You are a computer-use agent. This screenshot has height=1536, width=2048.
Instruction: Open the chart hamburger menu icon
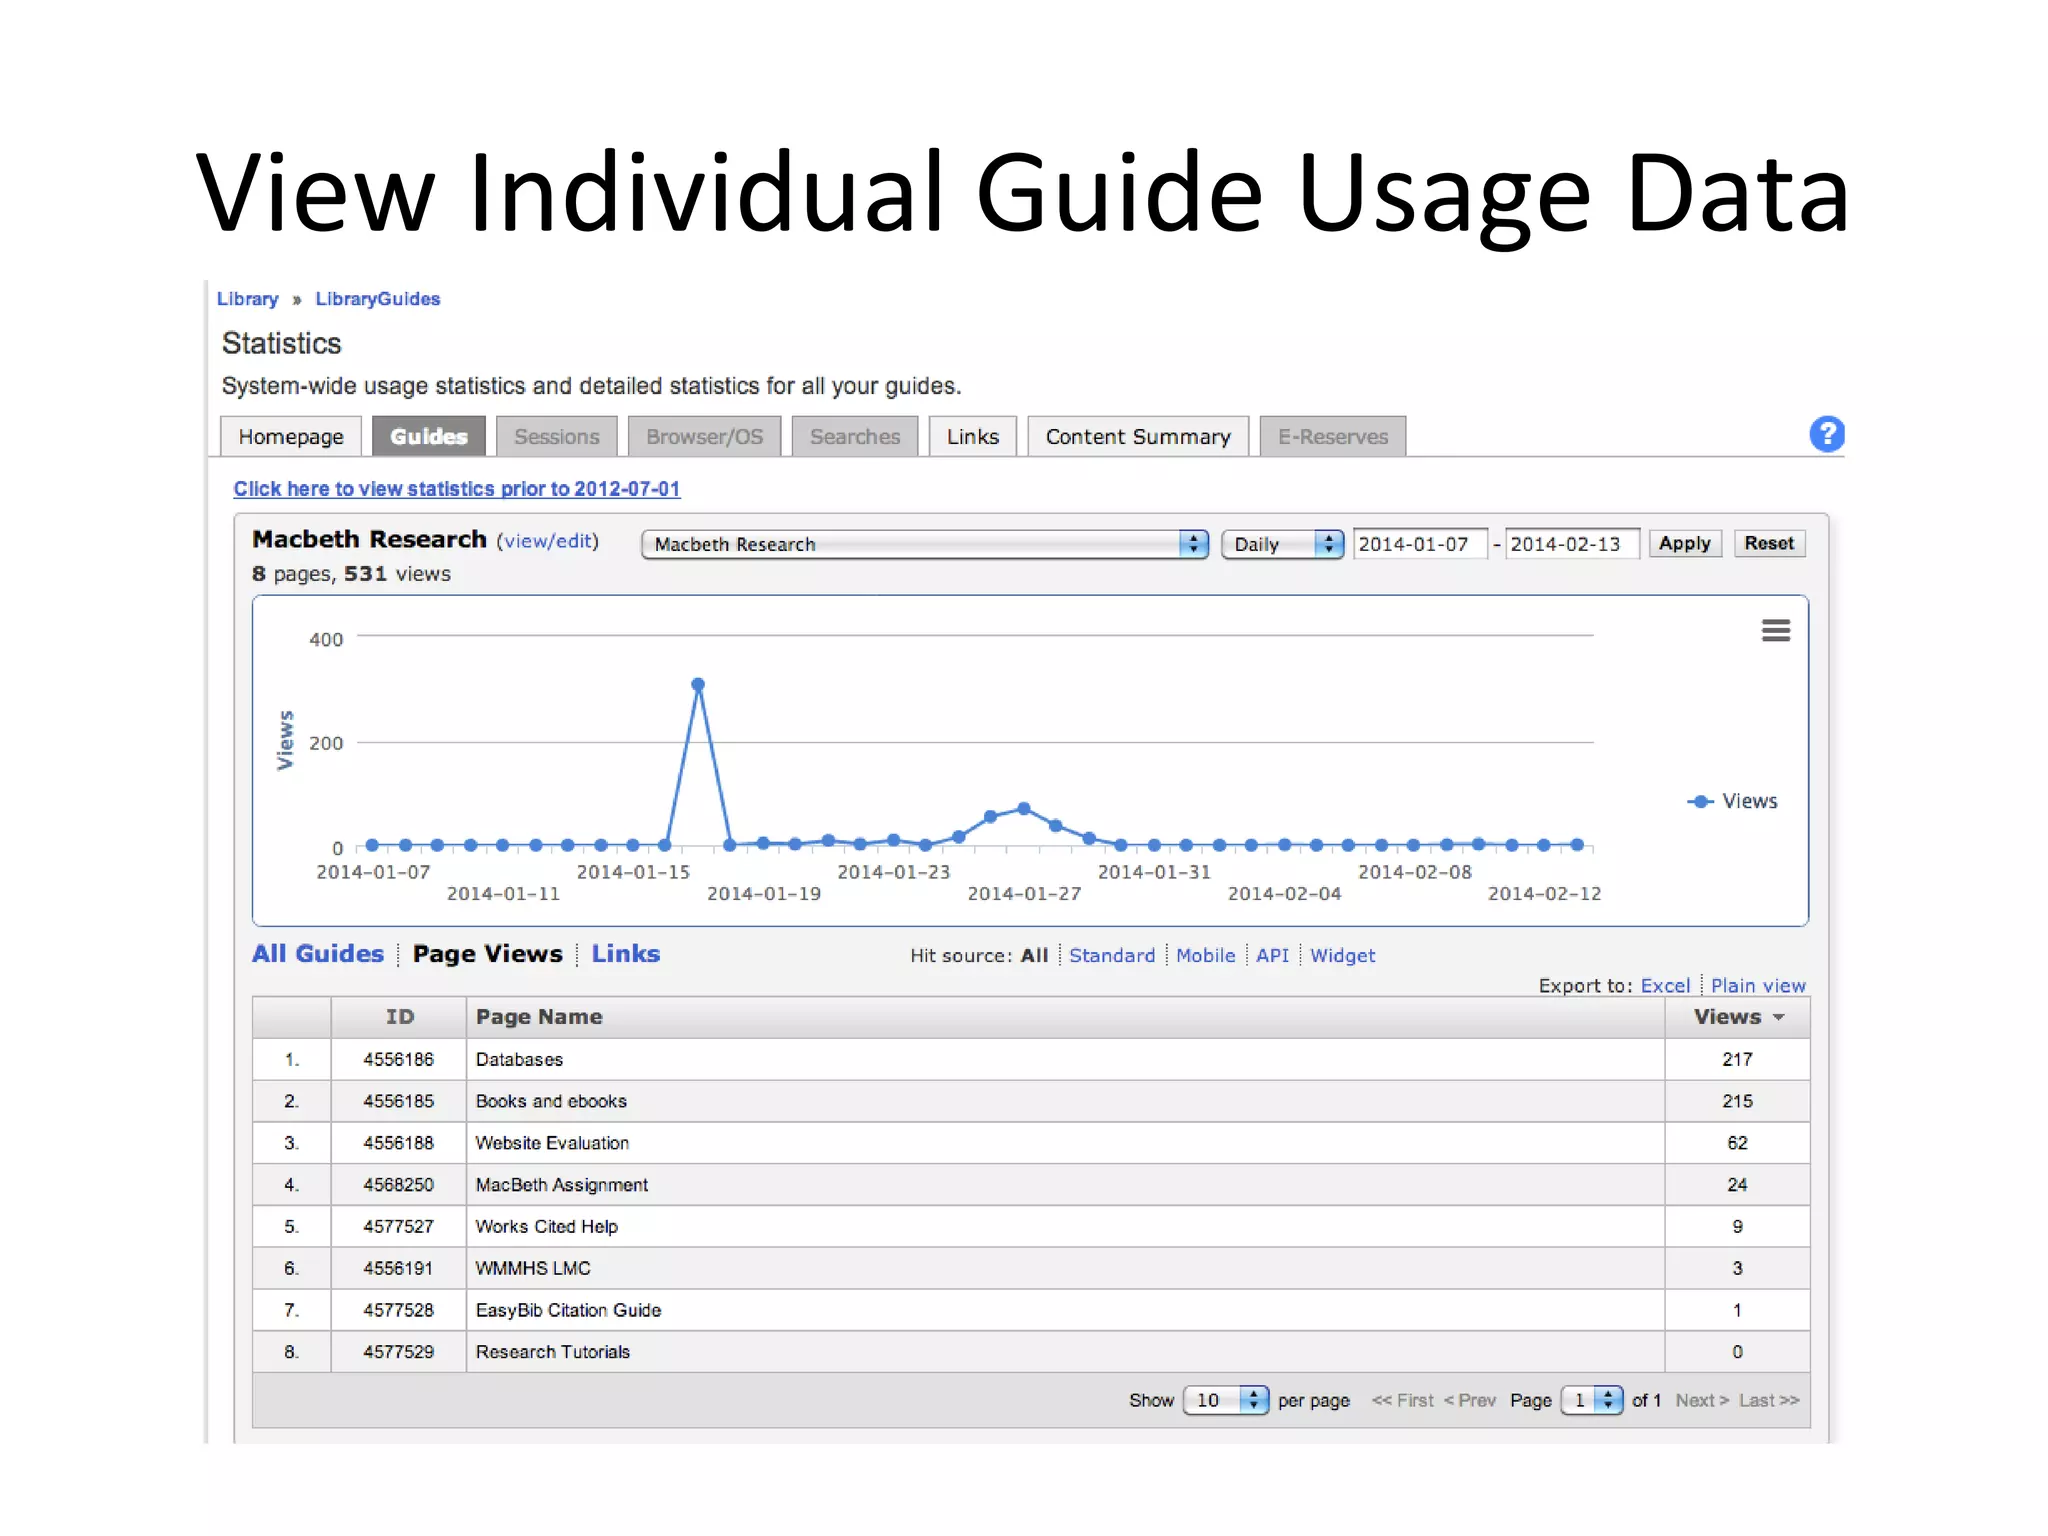coord(1775,630)
